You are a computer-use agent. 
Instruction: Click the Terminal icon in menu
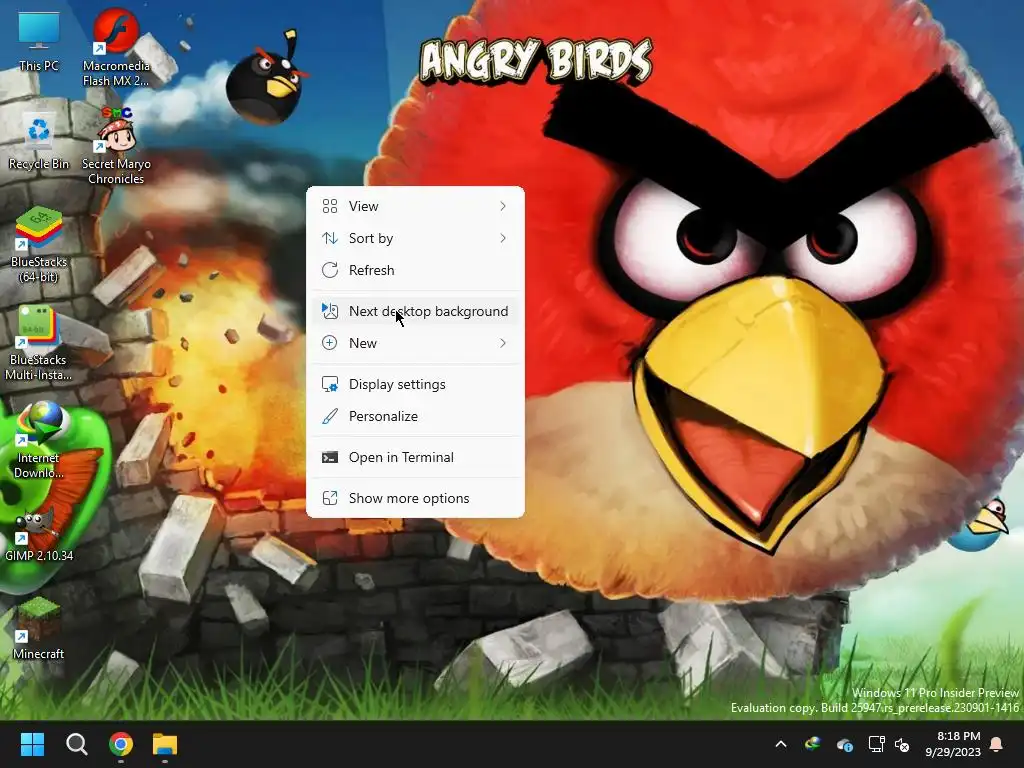tap(330, 458)
